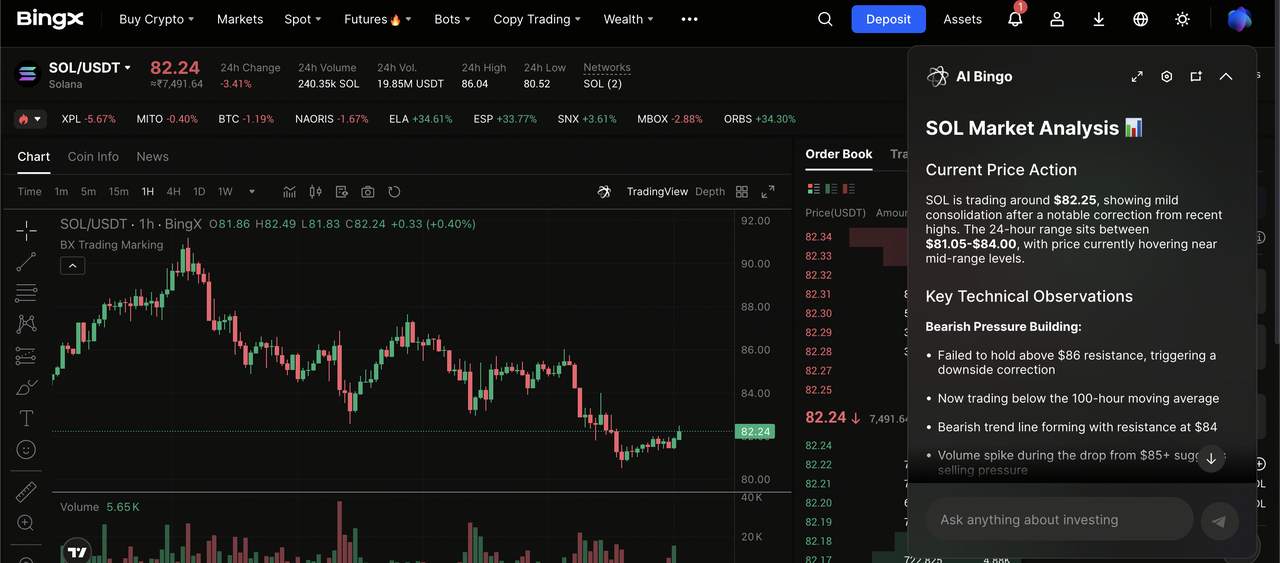Show only sell orders in order book
This screenshot has width=1280, height=563.
click(848, 189)
